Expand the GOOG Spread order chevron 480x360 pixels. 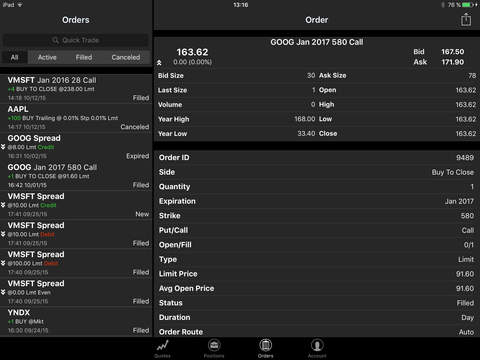[3, 147]
